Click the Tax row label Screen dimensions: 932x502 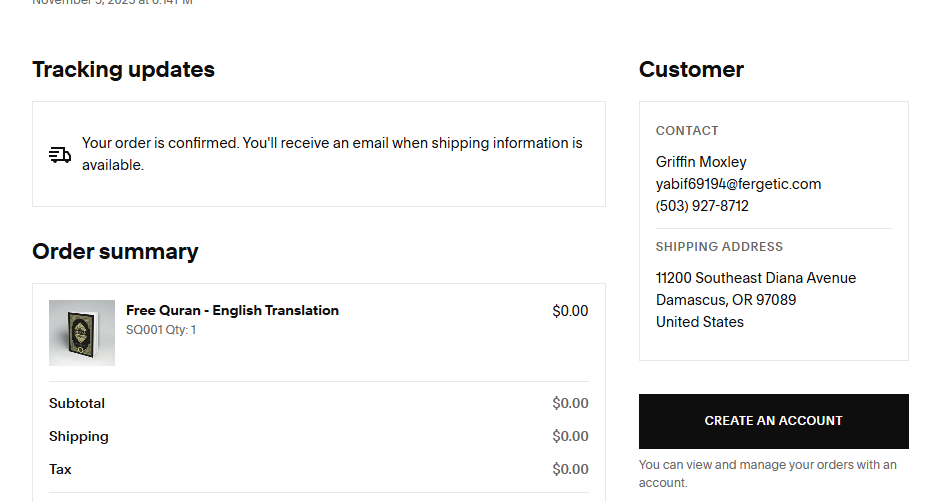click(60, 470)
